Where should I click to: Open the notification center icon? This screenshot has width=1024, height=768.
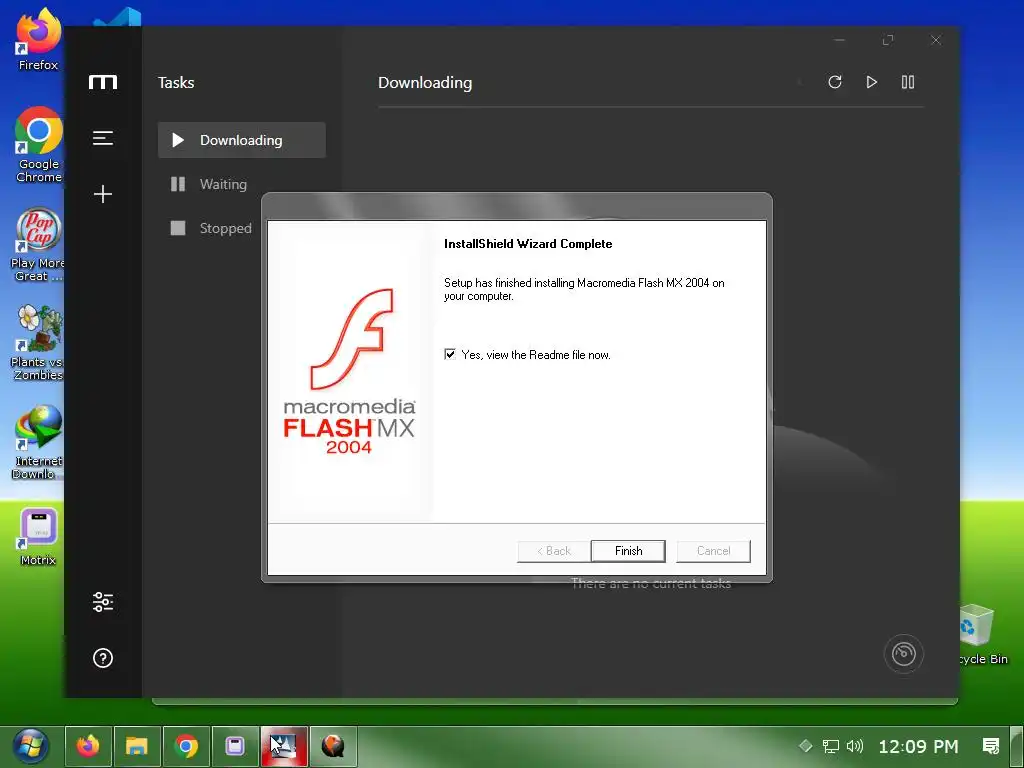coord(991,746)
